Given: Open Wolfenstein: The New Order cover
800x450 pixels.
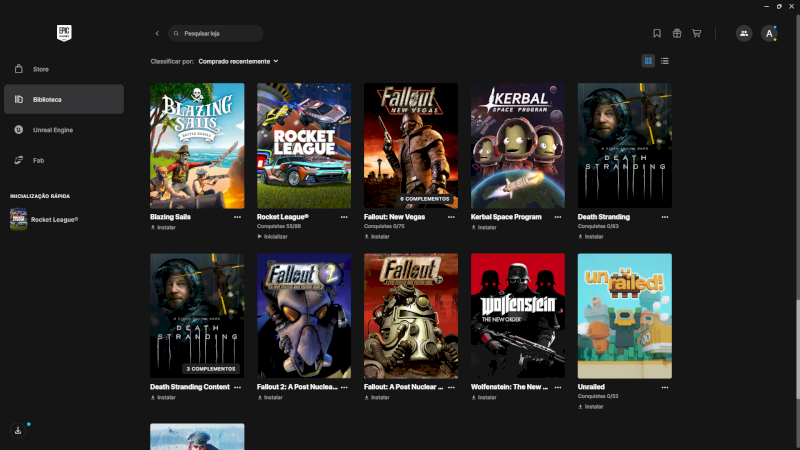Looking at the screenshot, I should (x=518, y=316).
